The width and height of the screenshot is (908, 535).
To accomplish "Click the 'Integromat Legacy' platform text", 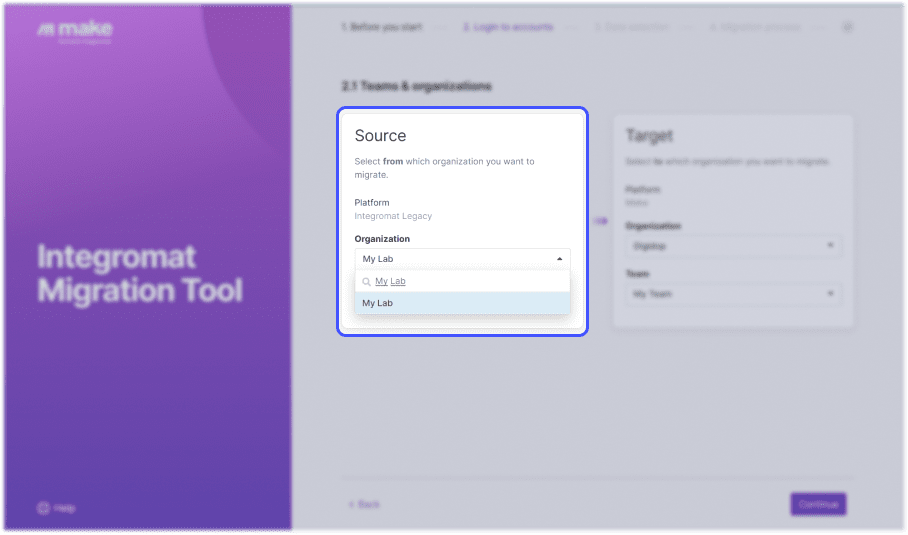I will coord(393,216).
